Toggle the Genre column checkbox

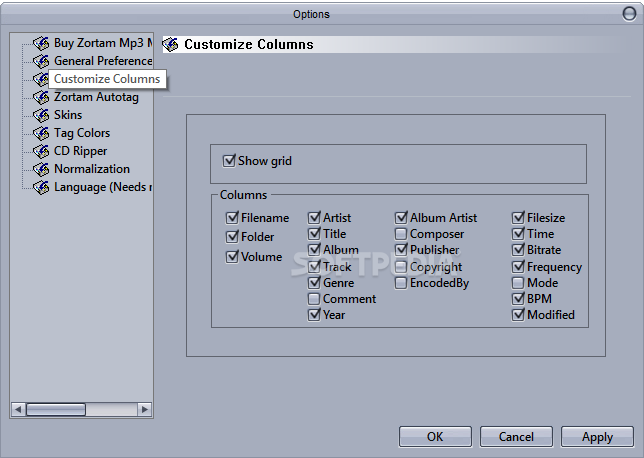314,283
